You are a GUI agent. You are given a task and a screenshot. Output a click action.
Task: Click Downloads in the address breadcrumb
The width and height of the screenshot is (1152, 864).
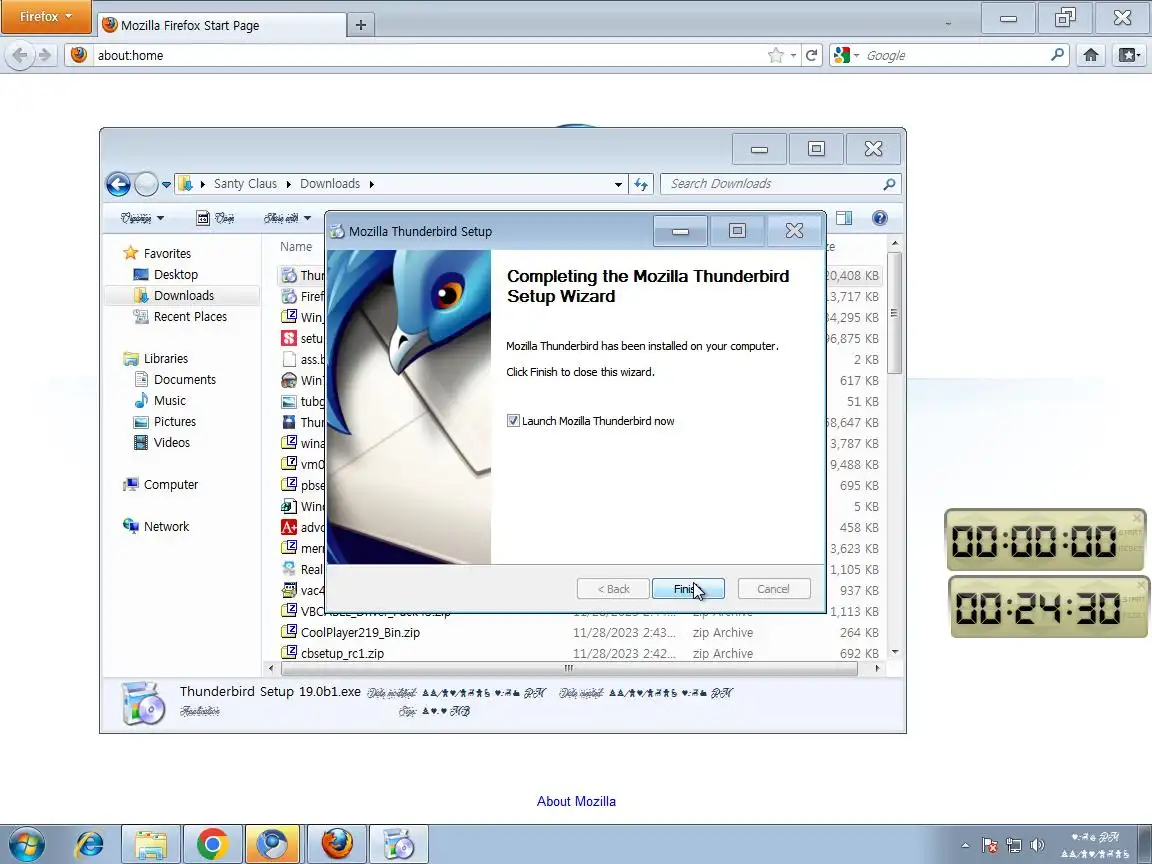coord(330,184)
